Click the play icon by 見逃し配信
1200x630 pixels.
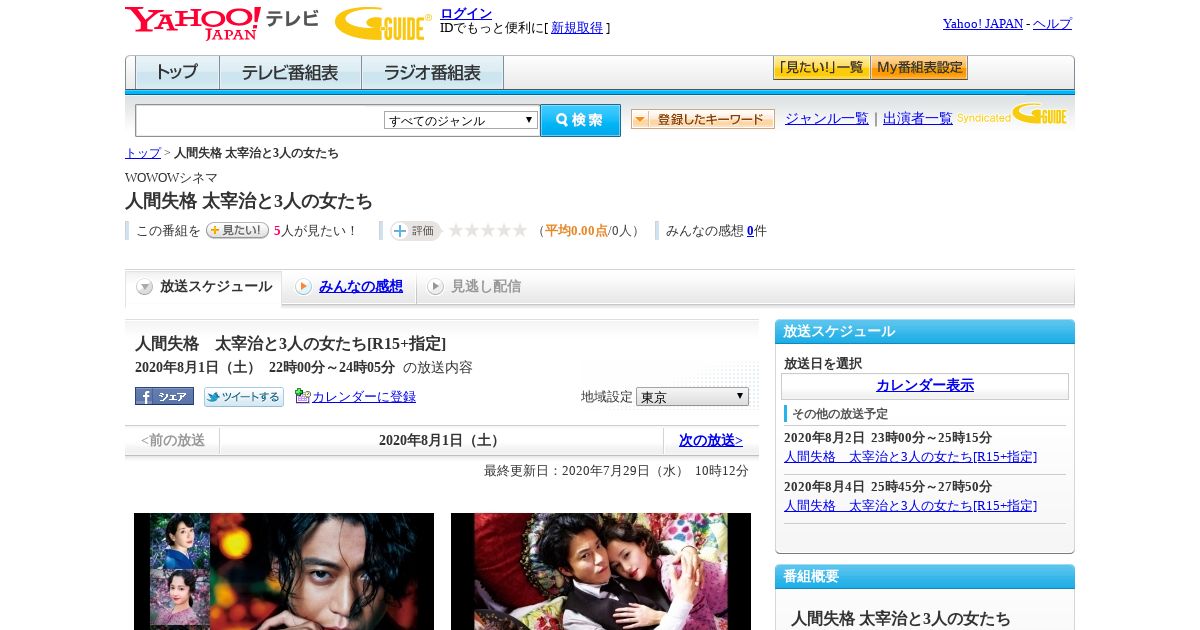(435, 287)
